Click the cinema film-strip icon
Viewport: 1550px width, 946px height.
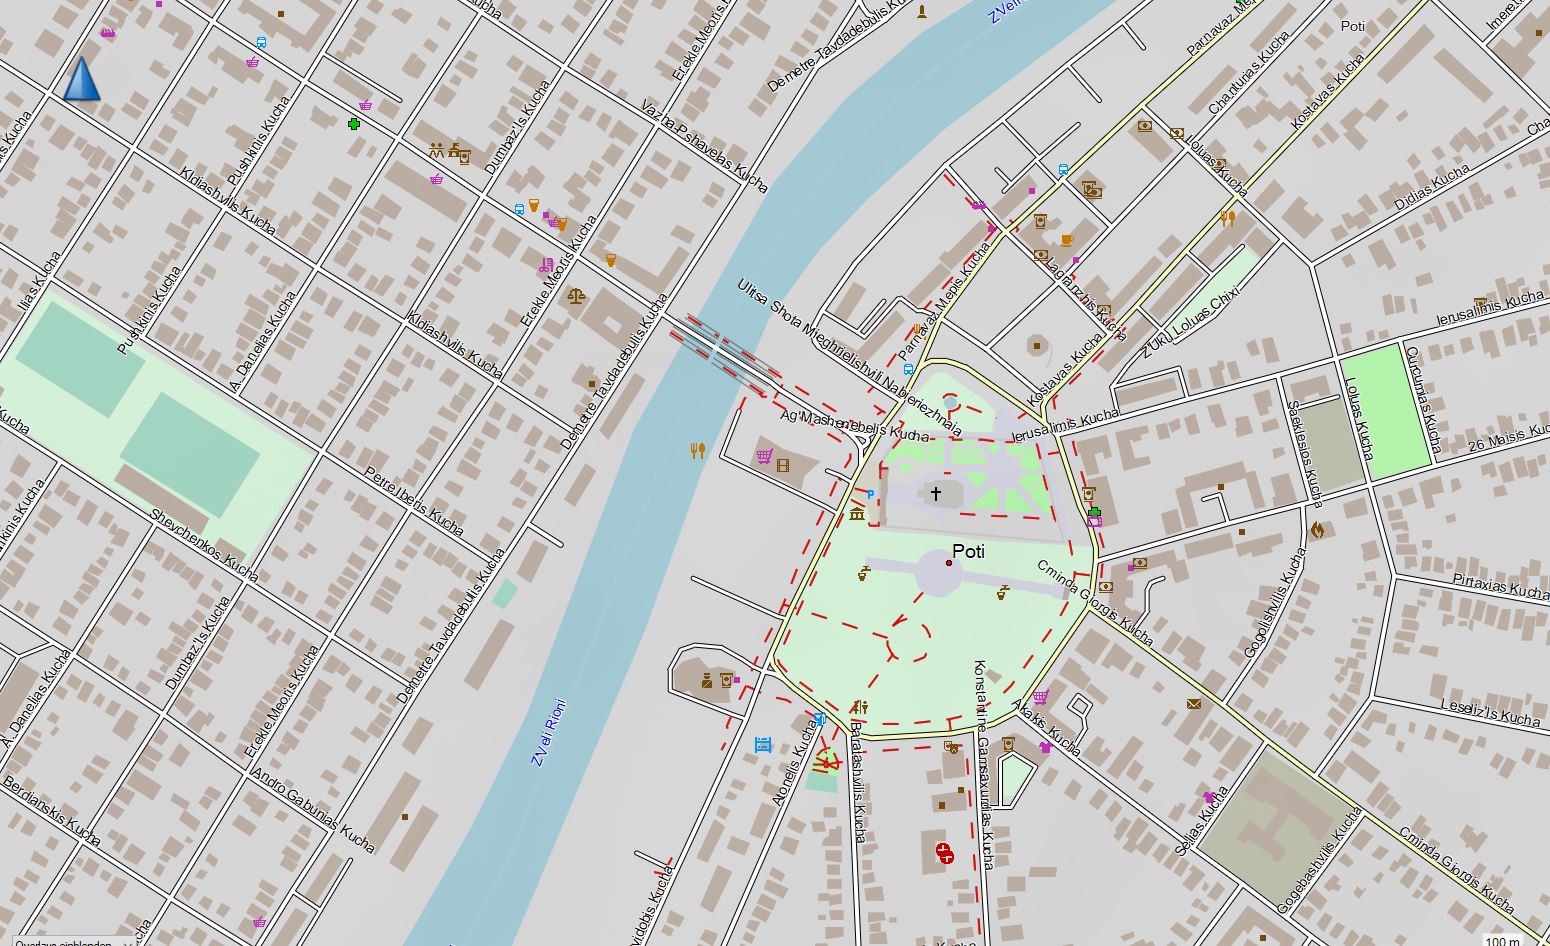783,464
